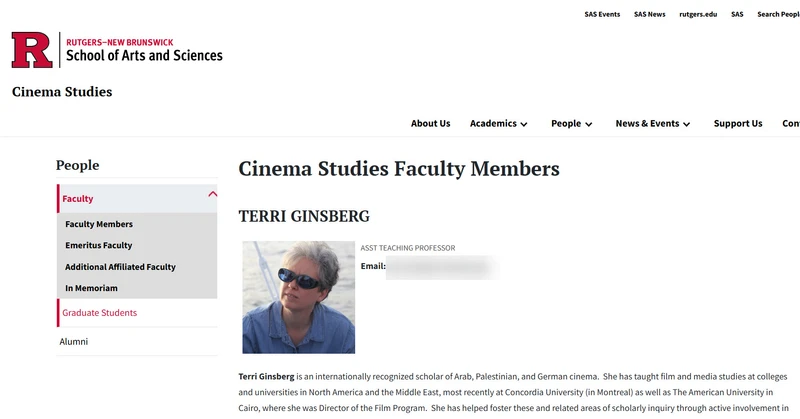Viewport: 800px width, 419px height.
Task: Click the TERRI GINSBERG heading
Action: [304, 216]
